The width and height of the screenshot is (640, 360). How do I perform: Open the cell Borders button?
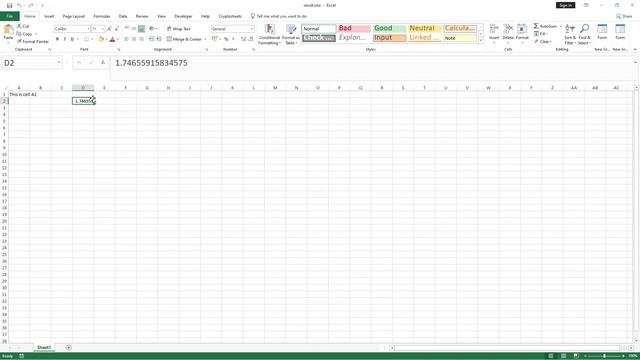86,39
